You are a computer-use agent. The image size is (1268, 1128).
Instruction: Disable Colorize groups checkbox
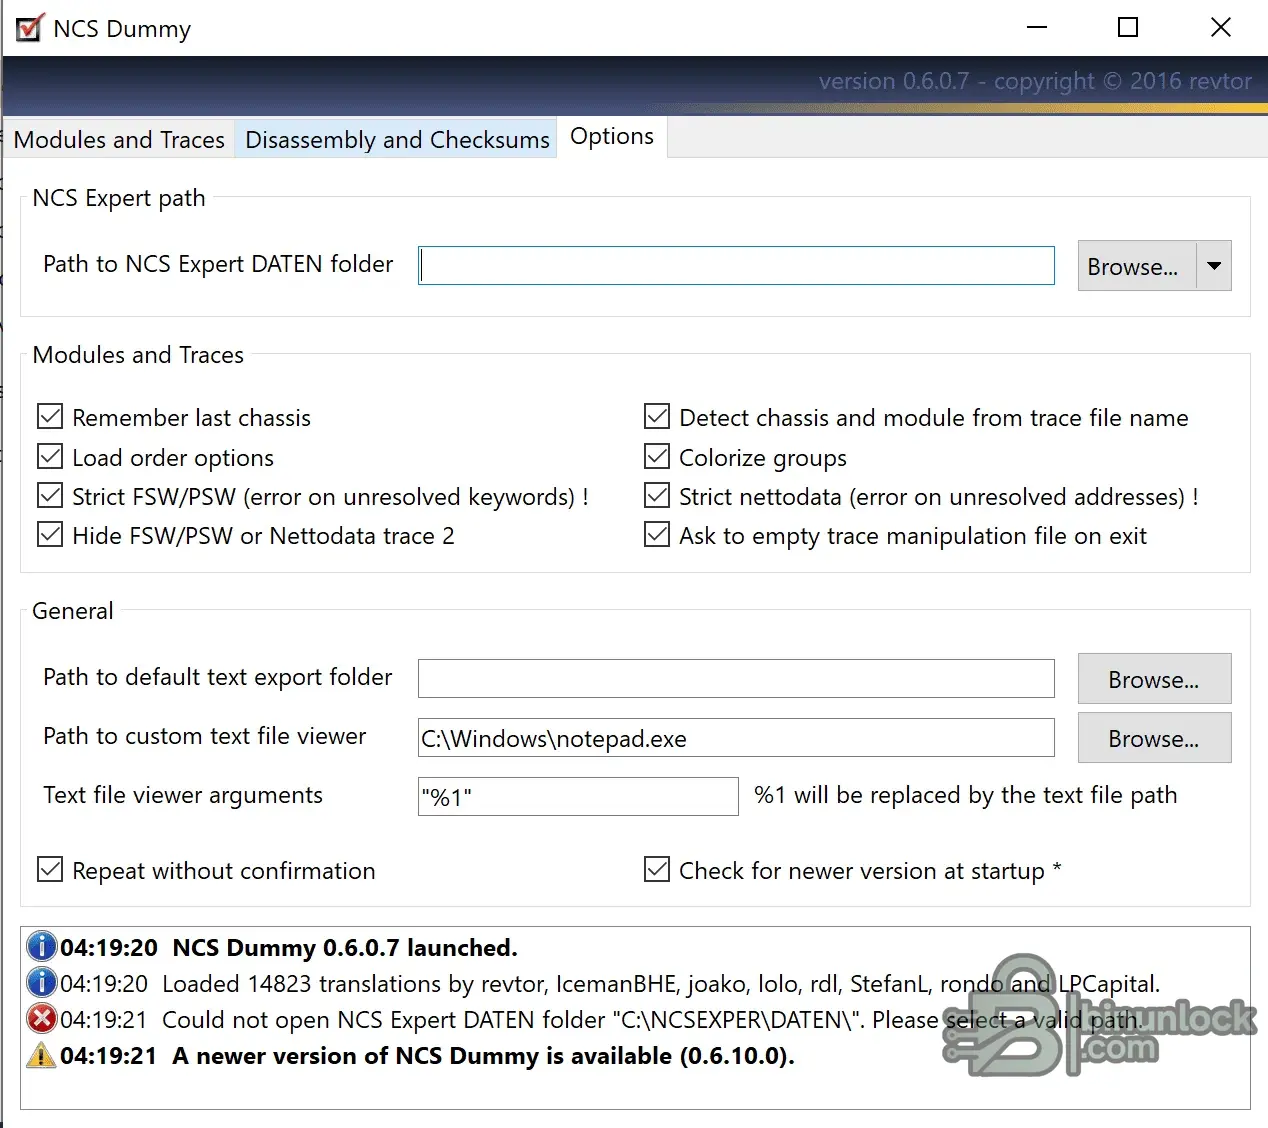click(657, 456)
